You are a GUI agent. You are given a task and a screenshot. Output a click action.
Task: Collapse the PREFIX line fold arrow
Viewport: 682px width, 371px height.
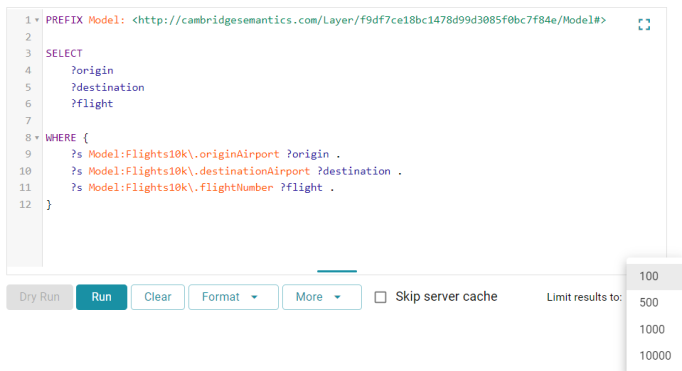click(x=37, y=20)
